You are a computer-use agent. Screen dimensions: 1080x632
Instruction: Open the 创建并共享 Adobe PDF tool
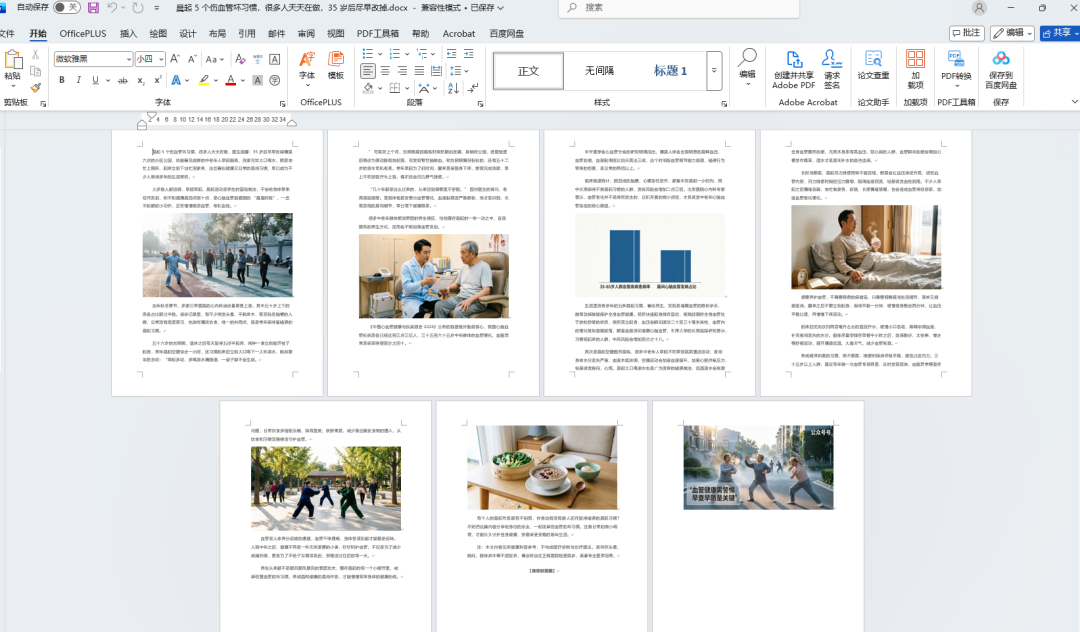click(x=793, y=70)
